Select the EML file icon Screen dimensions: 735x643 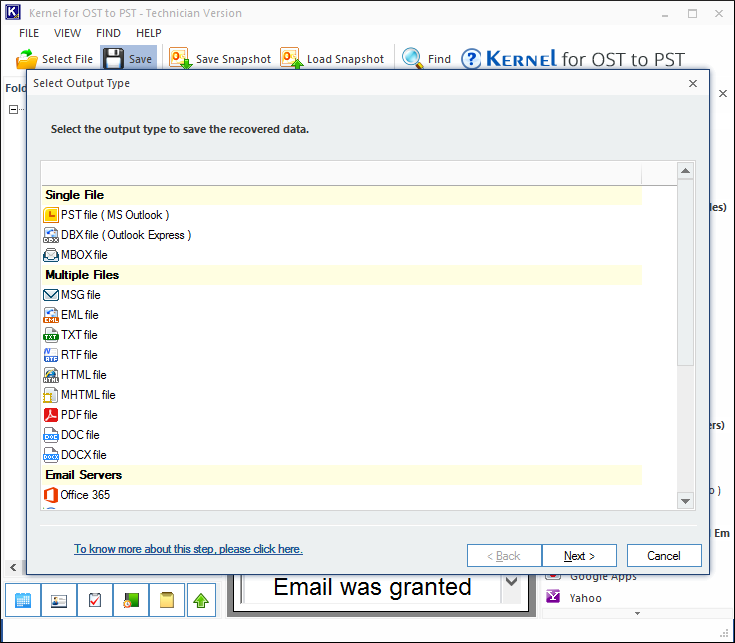[x=51, y=315]
